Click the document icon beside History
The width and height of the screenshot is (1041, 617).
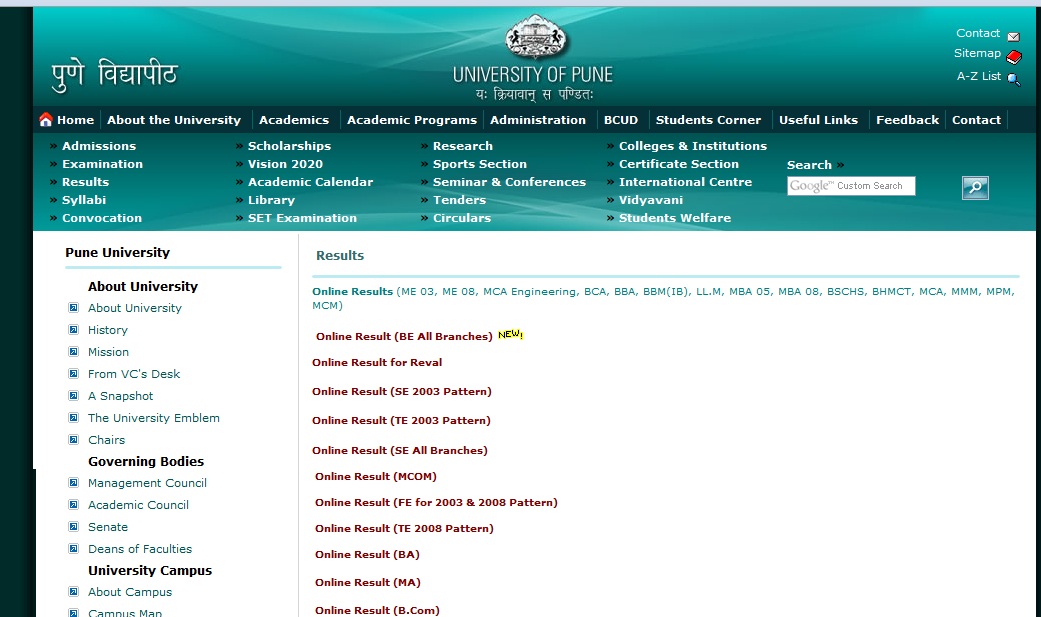point(73,330)
